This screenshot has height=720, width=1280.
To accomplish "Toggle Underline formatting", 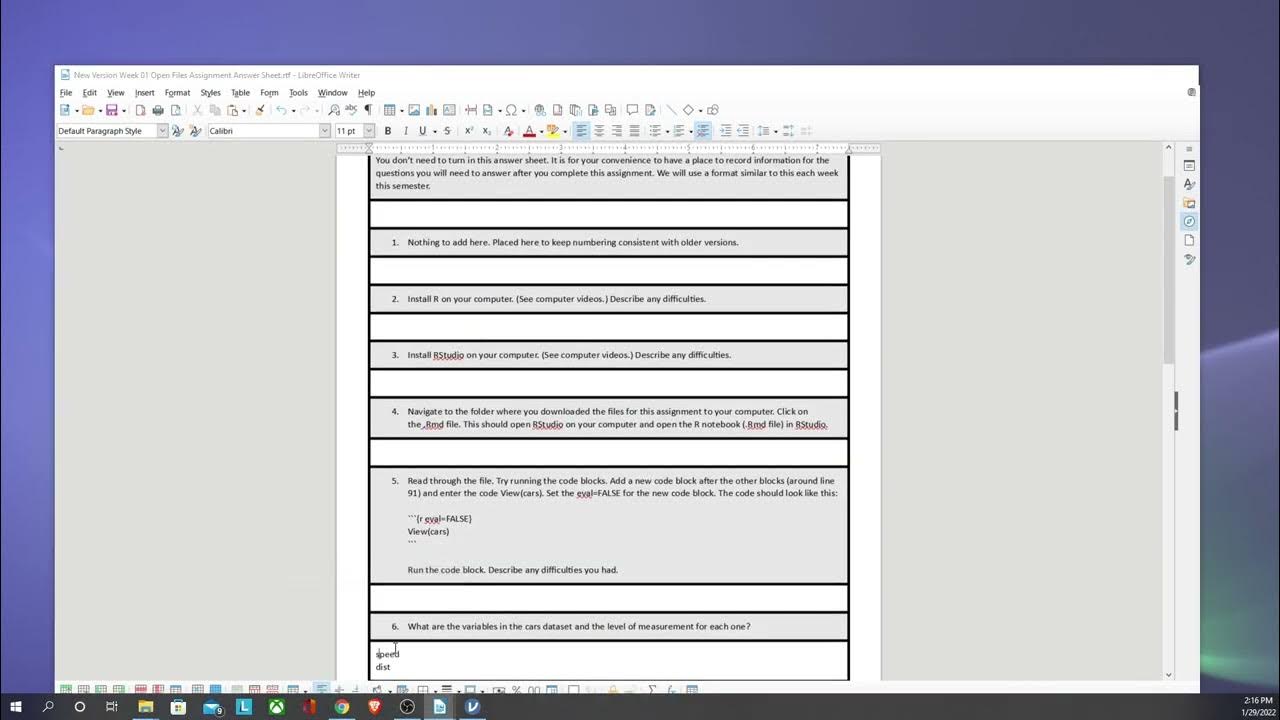I will tap(422, 131).
